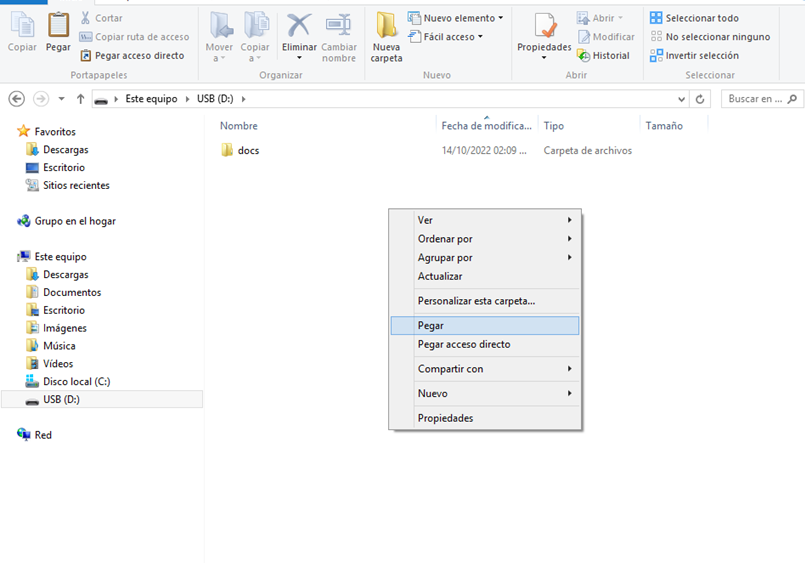Select the docs folder icon
Viewport: 805px width, 563px height.
(227, 150)
